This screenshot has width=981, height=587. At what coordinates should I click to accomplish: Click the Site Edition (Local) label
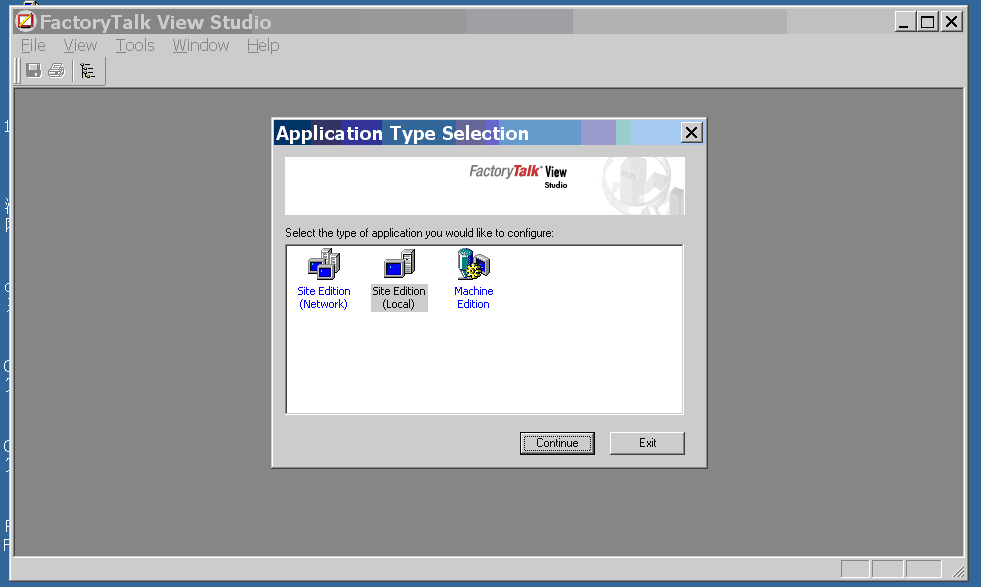399,298
